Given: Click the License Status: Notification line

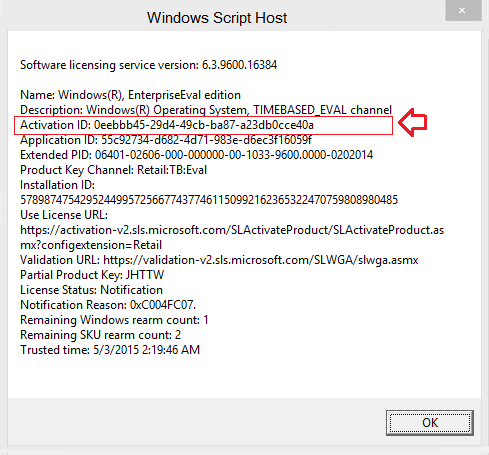Looking at the screenshot, I should pos(91,290).
